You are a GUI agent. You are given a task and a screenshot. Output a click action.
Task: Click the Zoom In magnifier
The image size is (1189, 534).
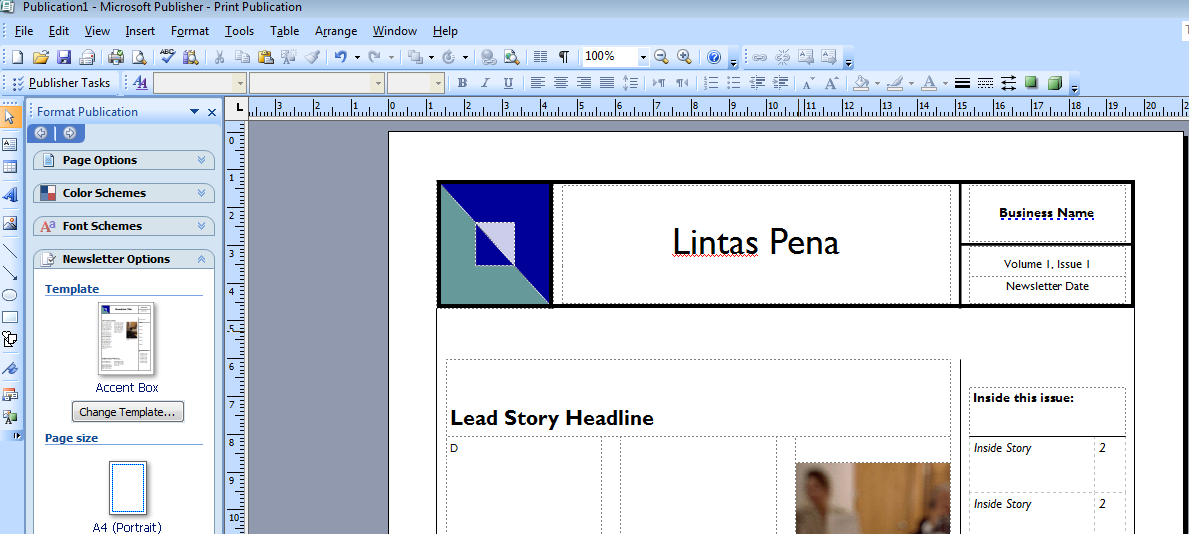684,57
